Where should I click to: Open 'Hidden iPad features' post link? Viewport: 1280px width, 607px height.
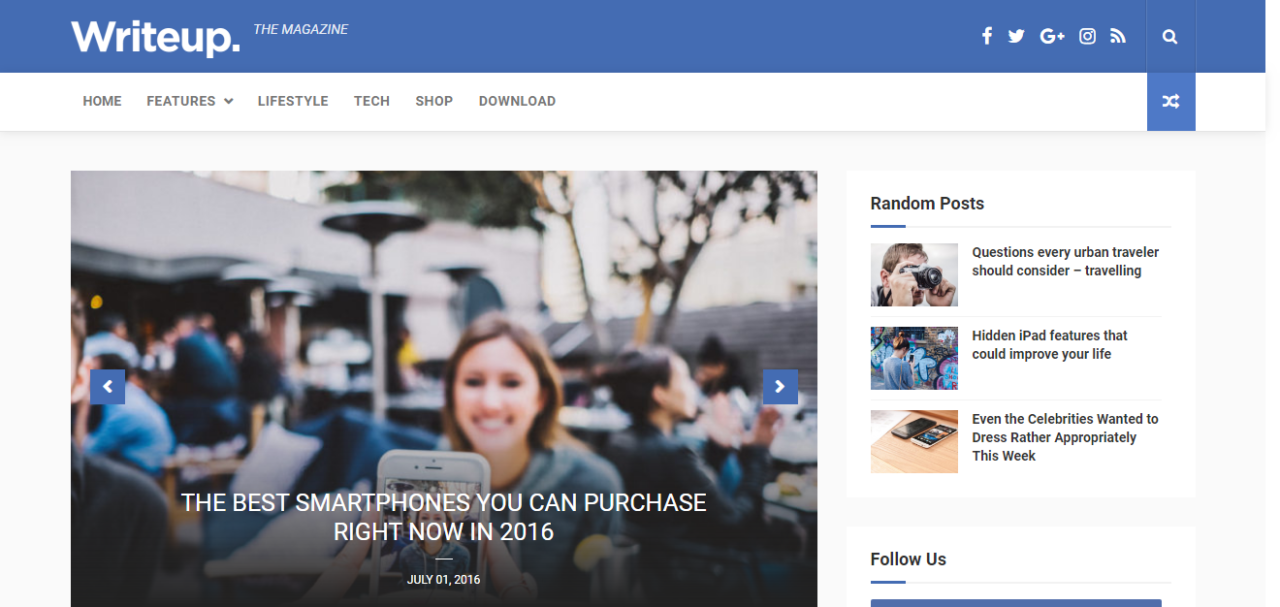[x=1049, y=345]
